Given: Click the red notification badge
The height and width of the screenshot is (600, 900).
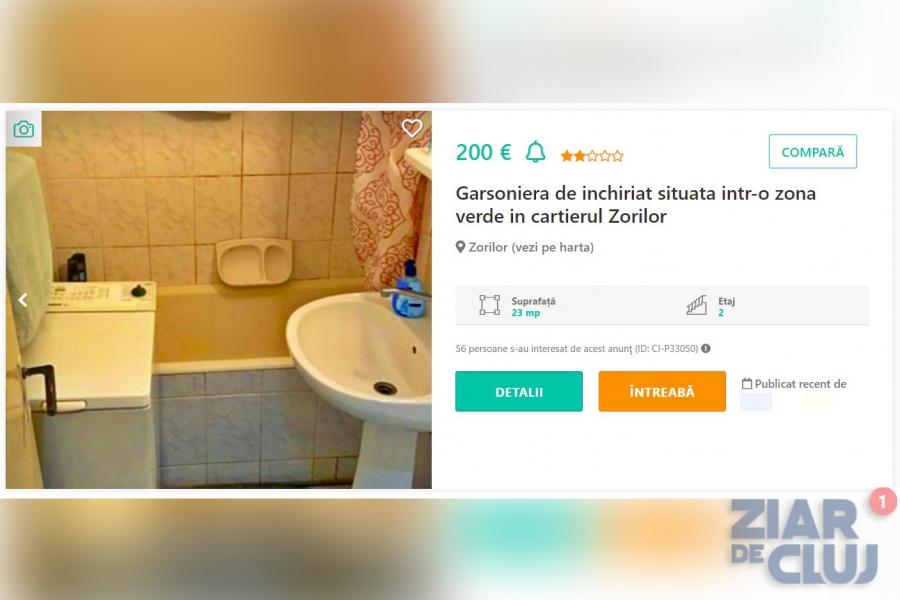Looking at the screenshot, I should point(882,502).
